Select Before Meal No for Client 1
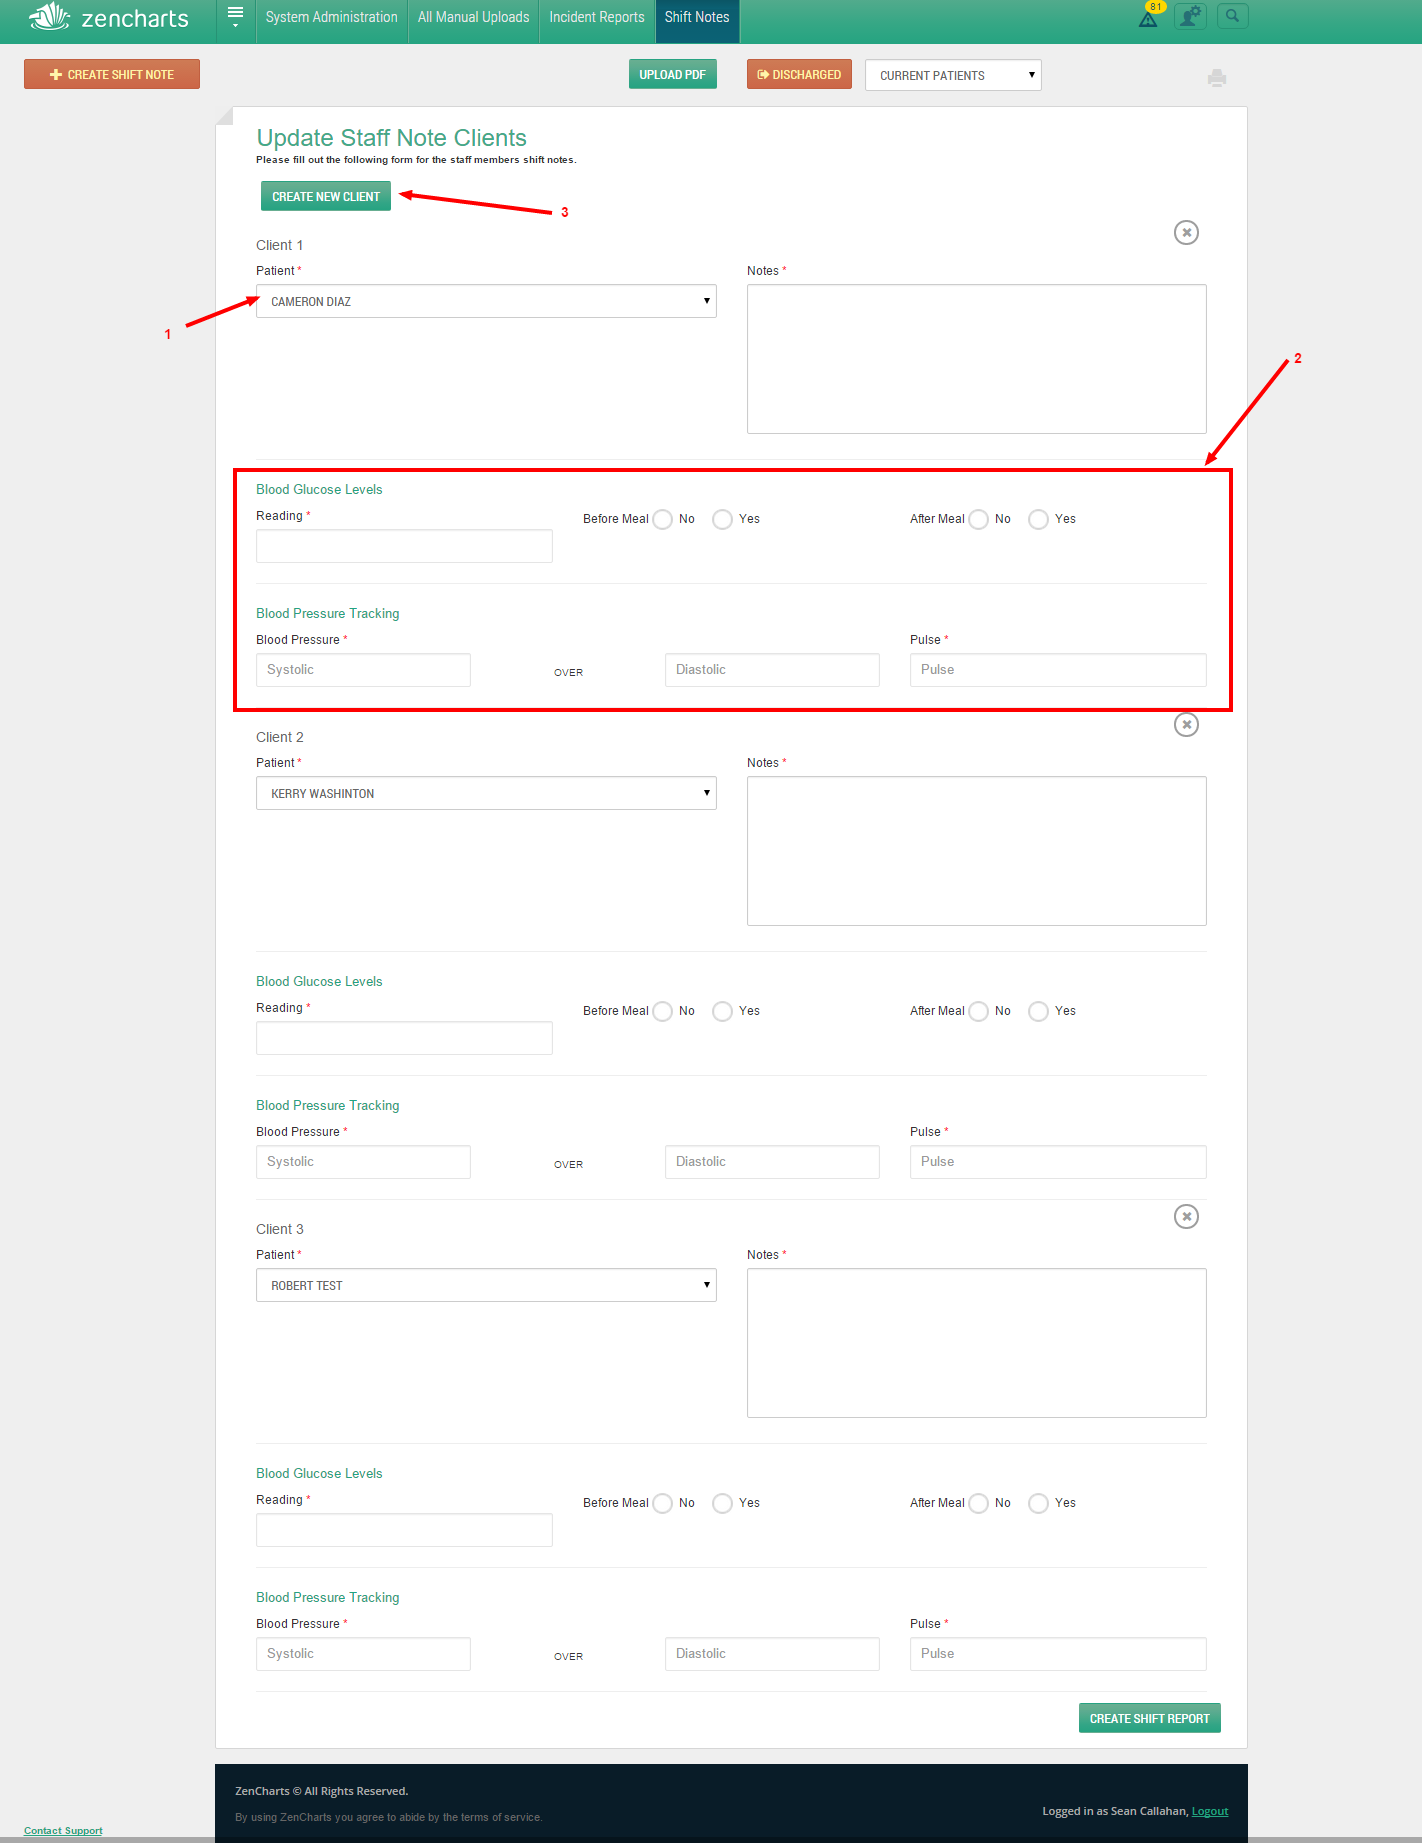The width and height of the screenshot is (1422, 1843). (663, 519)
